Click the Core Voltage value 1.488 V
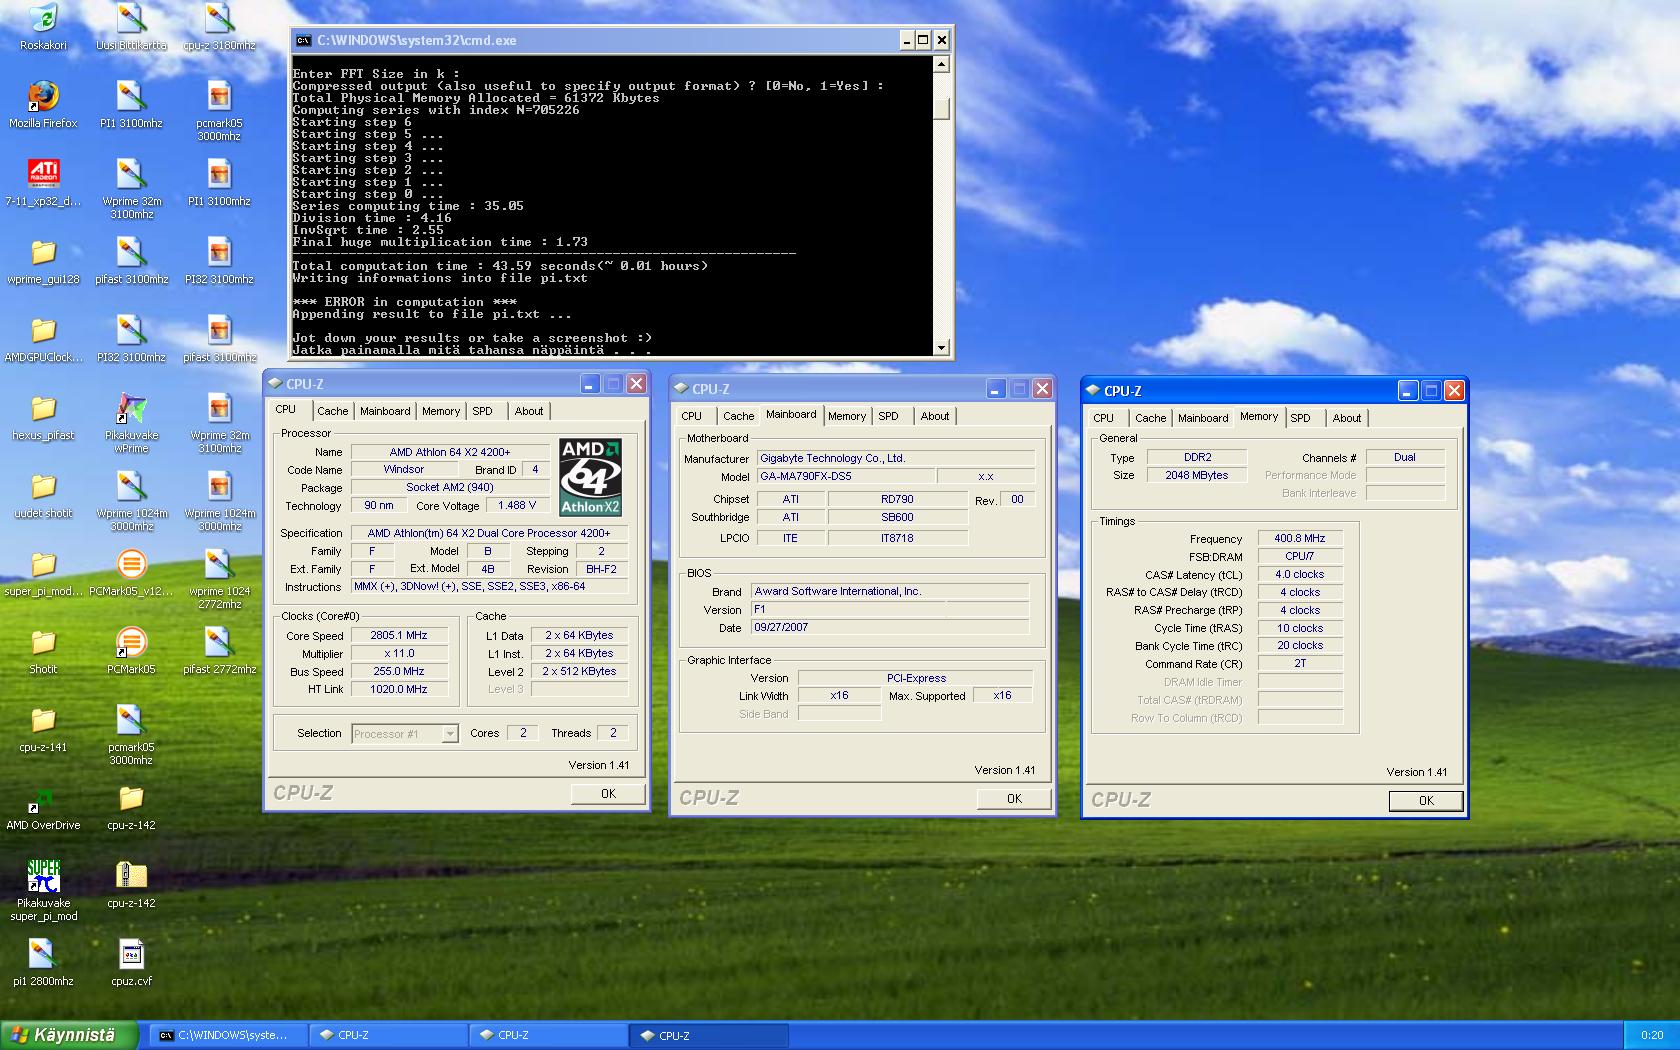 coord(517,505)
